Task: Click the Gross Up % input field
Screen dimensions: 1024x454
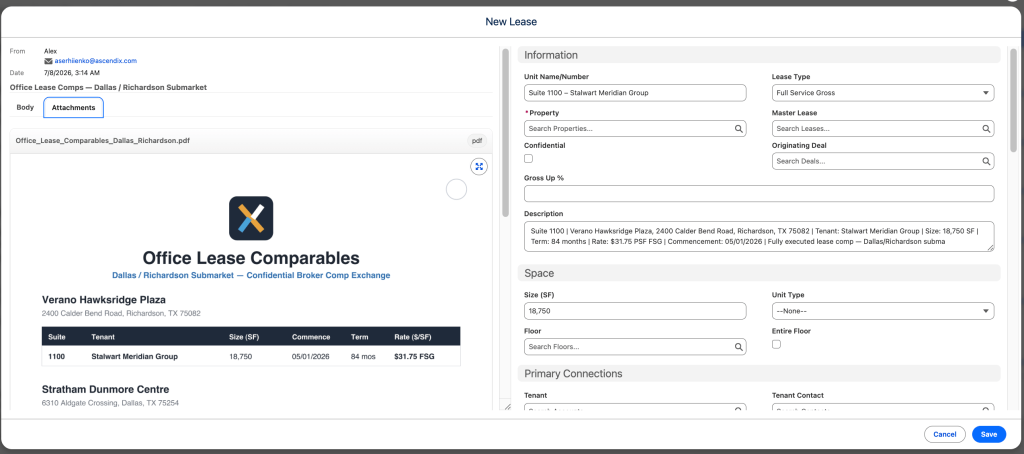Action: tap(759, 193)
